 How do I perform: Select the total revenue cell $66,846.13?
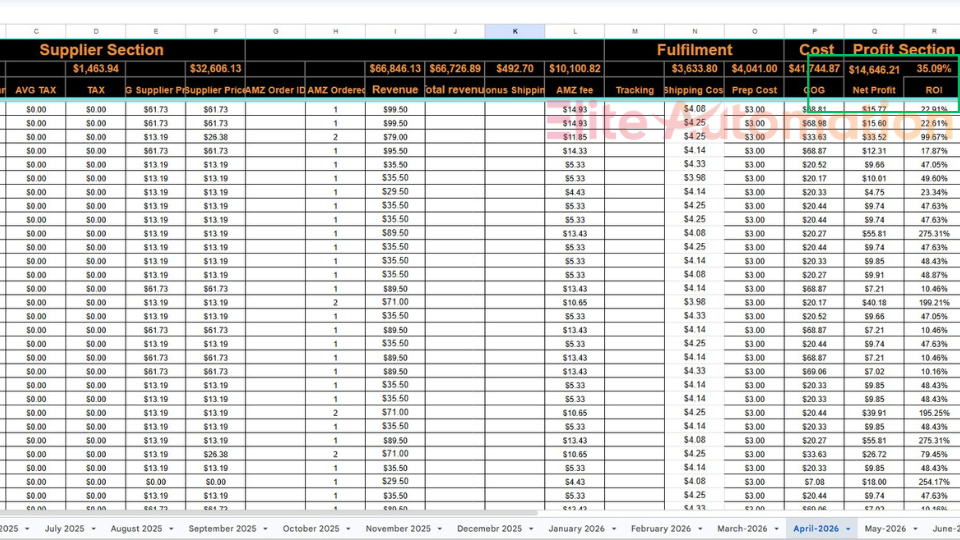[395, 69]
